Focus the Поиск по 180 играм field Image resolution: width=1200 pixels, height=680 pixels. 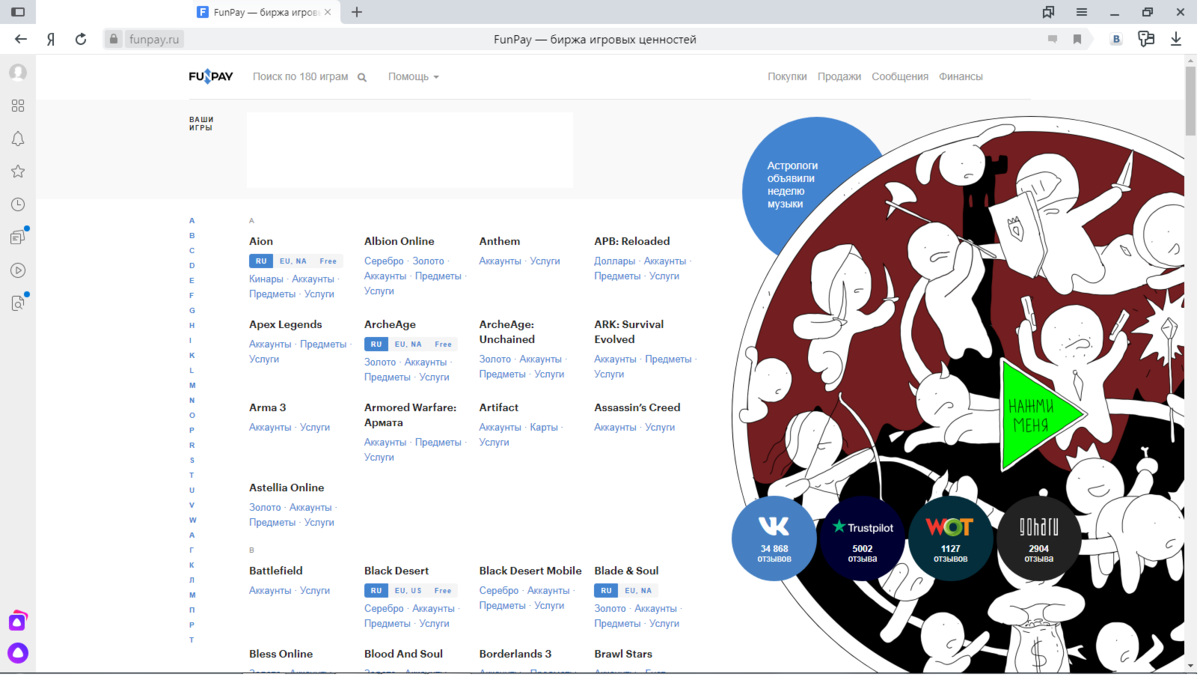coord(300,77)
